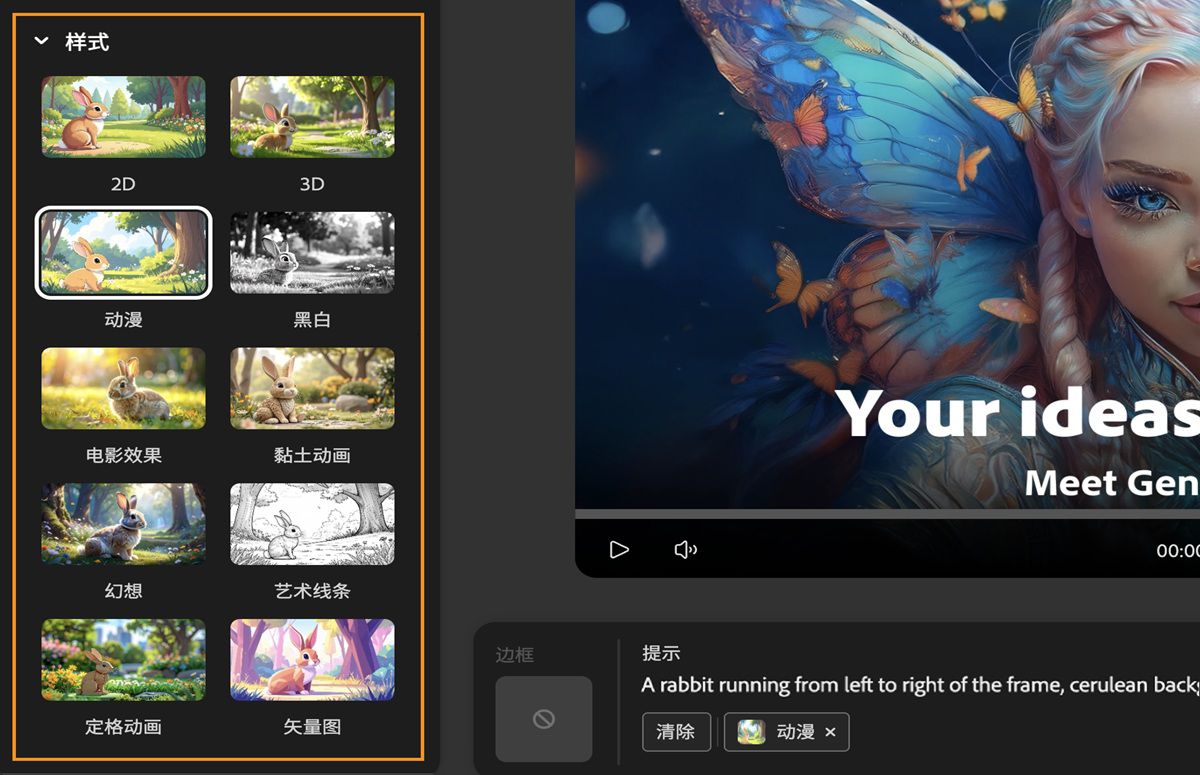Click the prompt text field
This screenshot has width=1200, height=775.
tap(920, 685)
